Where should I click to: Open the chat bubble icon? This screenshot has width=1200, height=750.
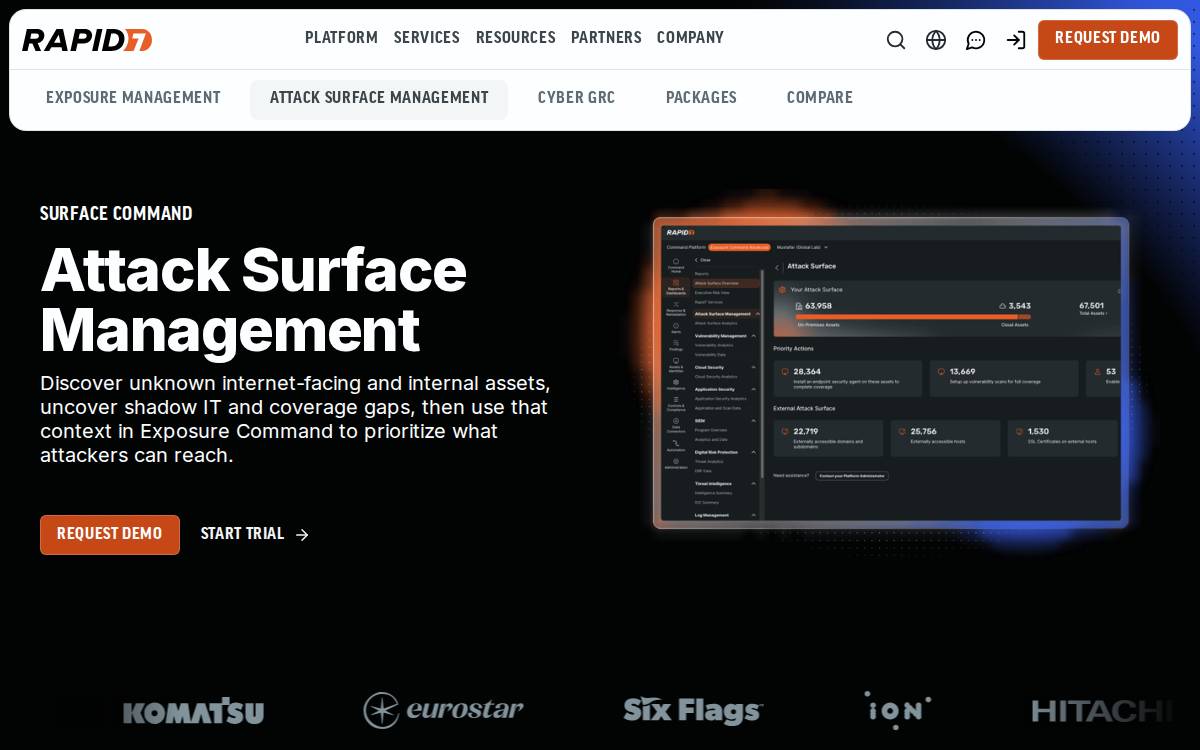[976, 40]
